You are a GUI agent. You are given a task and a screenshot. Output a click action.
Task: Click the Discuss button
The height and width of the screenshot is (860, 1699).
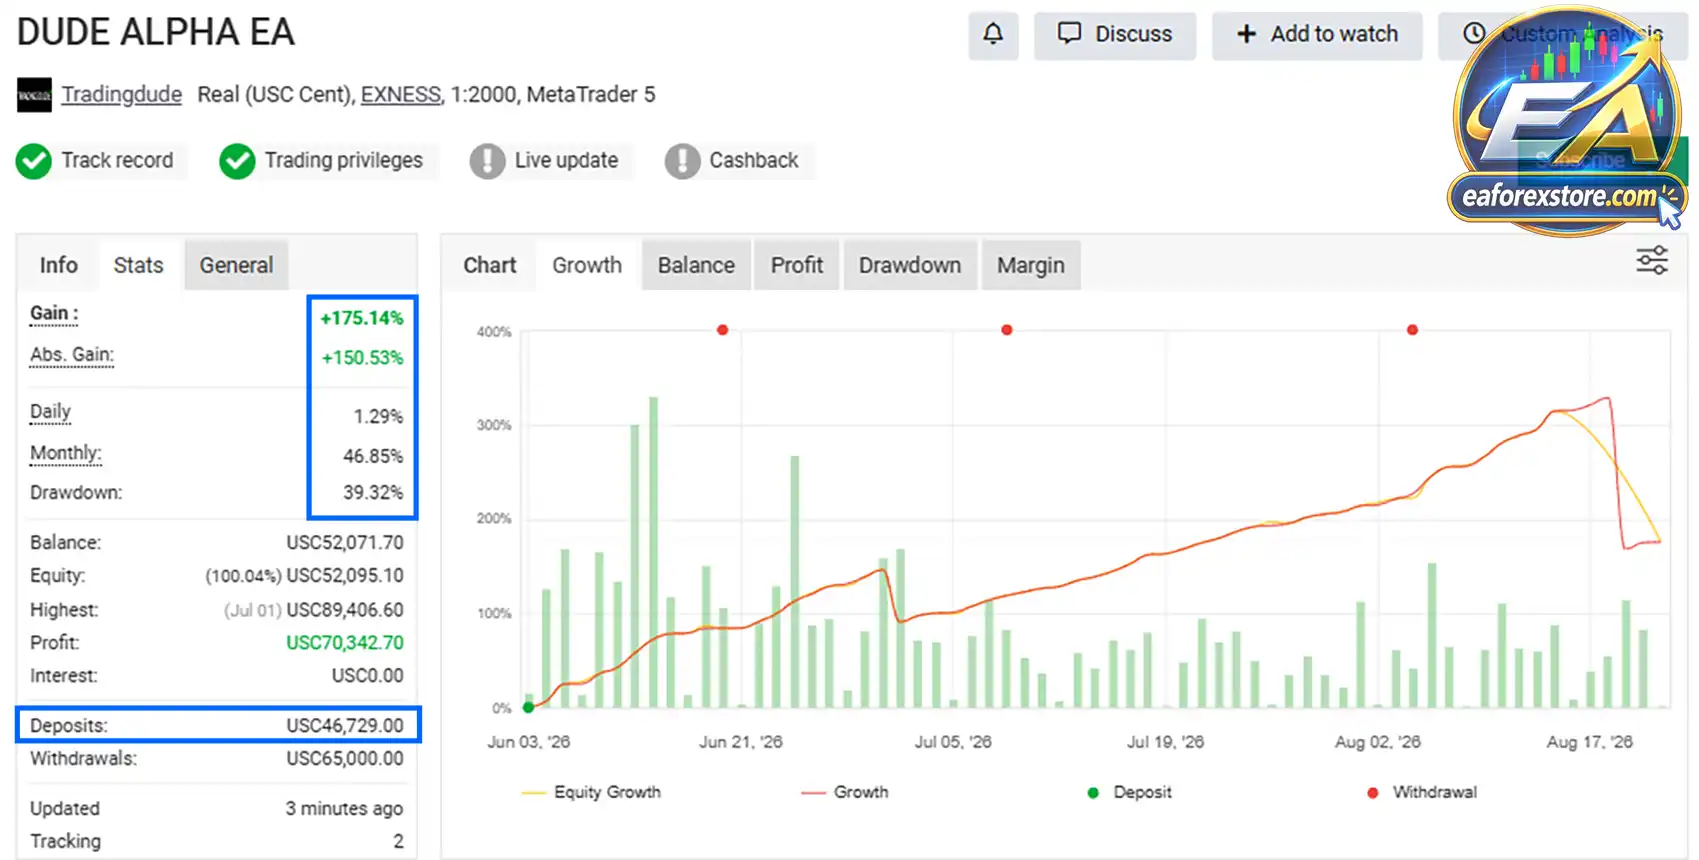1115,35
